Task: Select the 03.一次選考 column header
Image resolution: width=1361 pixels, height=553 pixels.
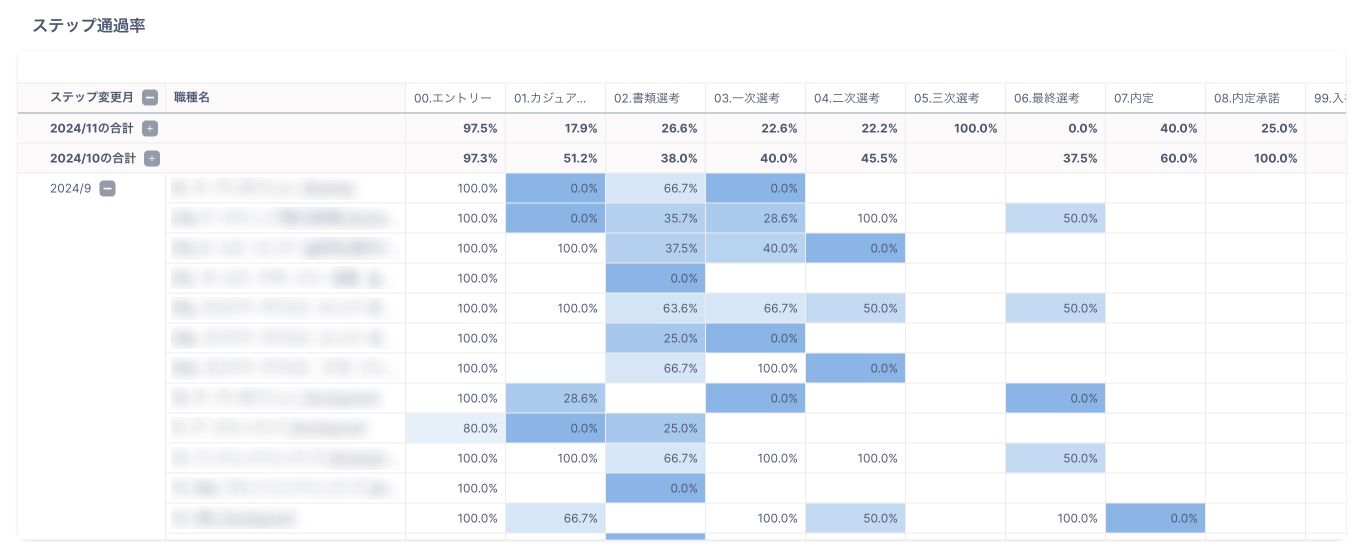Action: coord(747,98)
